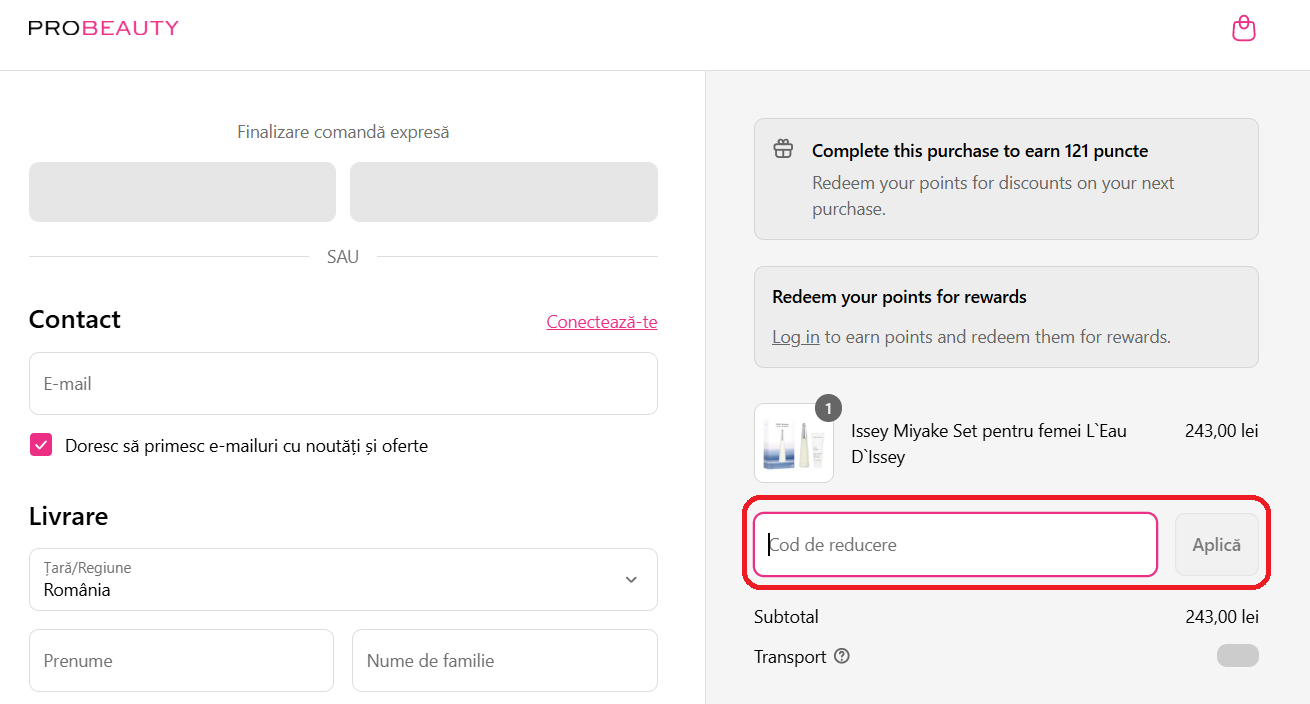Click the item quantity badge on product
The width and height of the screenshot is (1310, 704).
[x=828, y=408]
